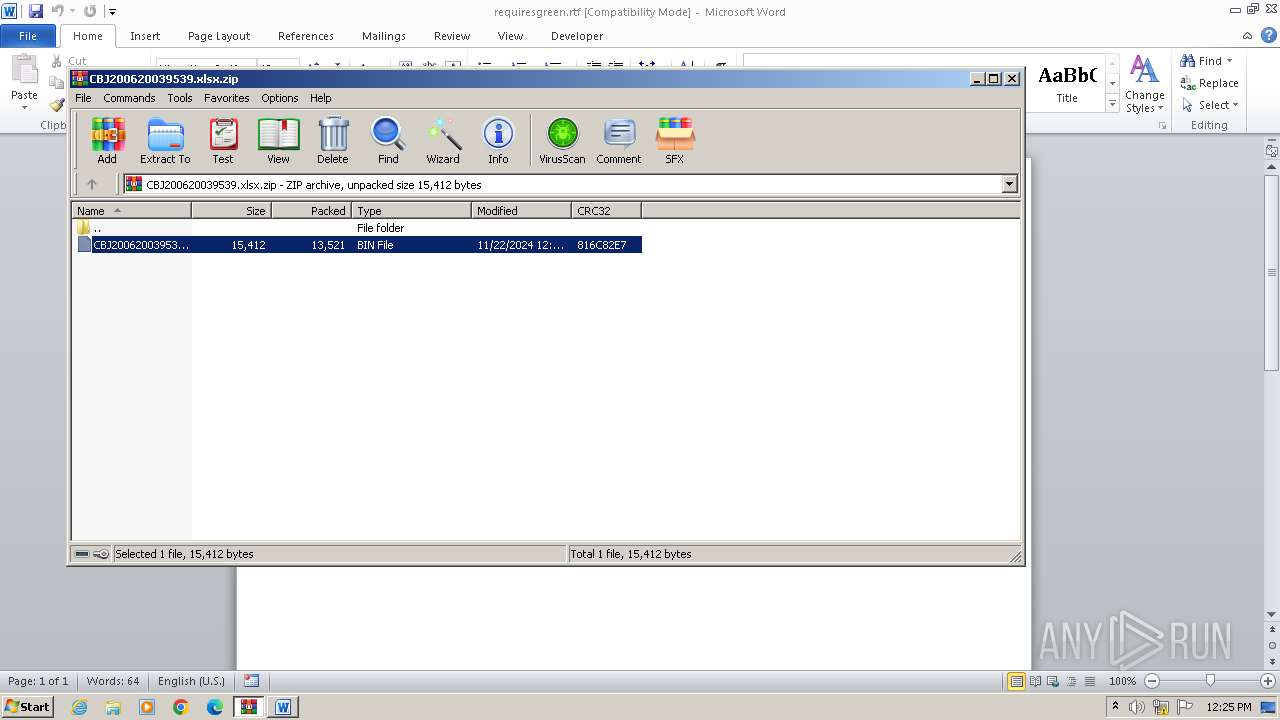The image size is (1280, 720).
Task: Click Word status bar proofing macro icon
Action: [251, 681]
